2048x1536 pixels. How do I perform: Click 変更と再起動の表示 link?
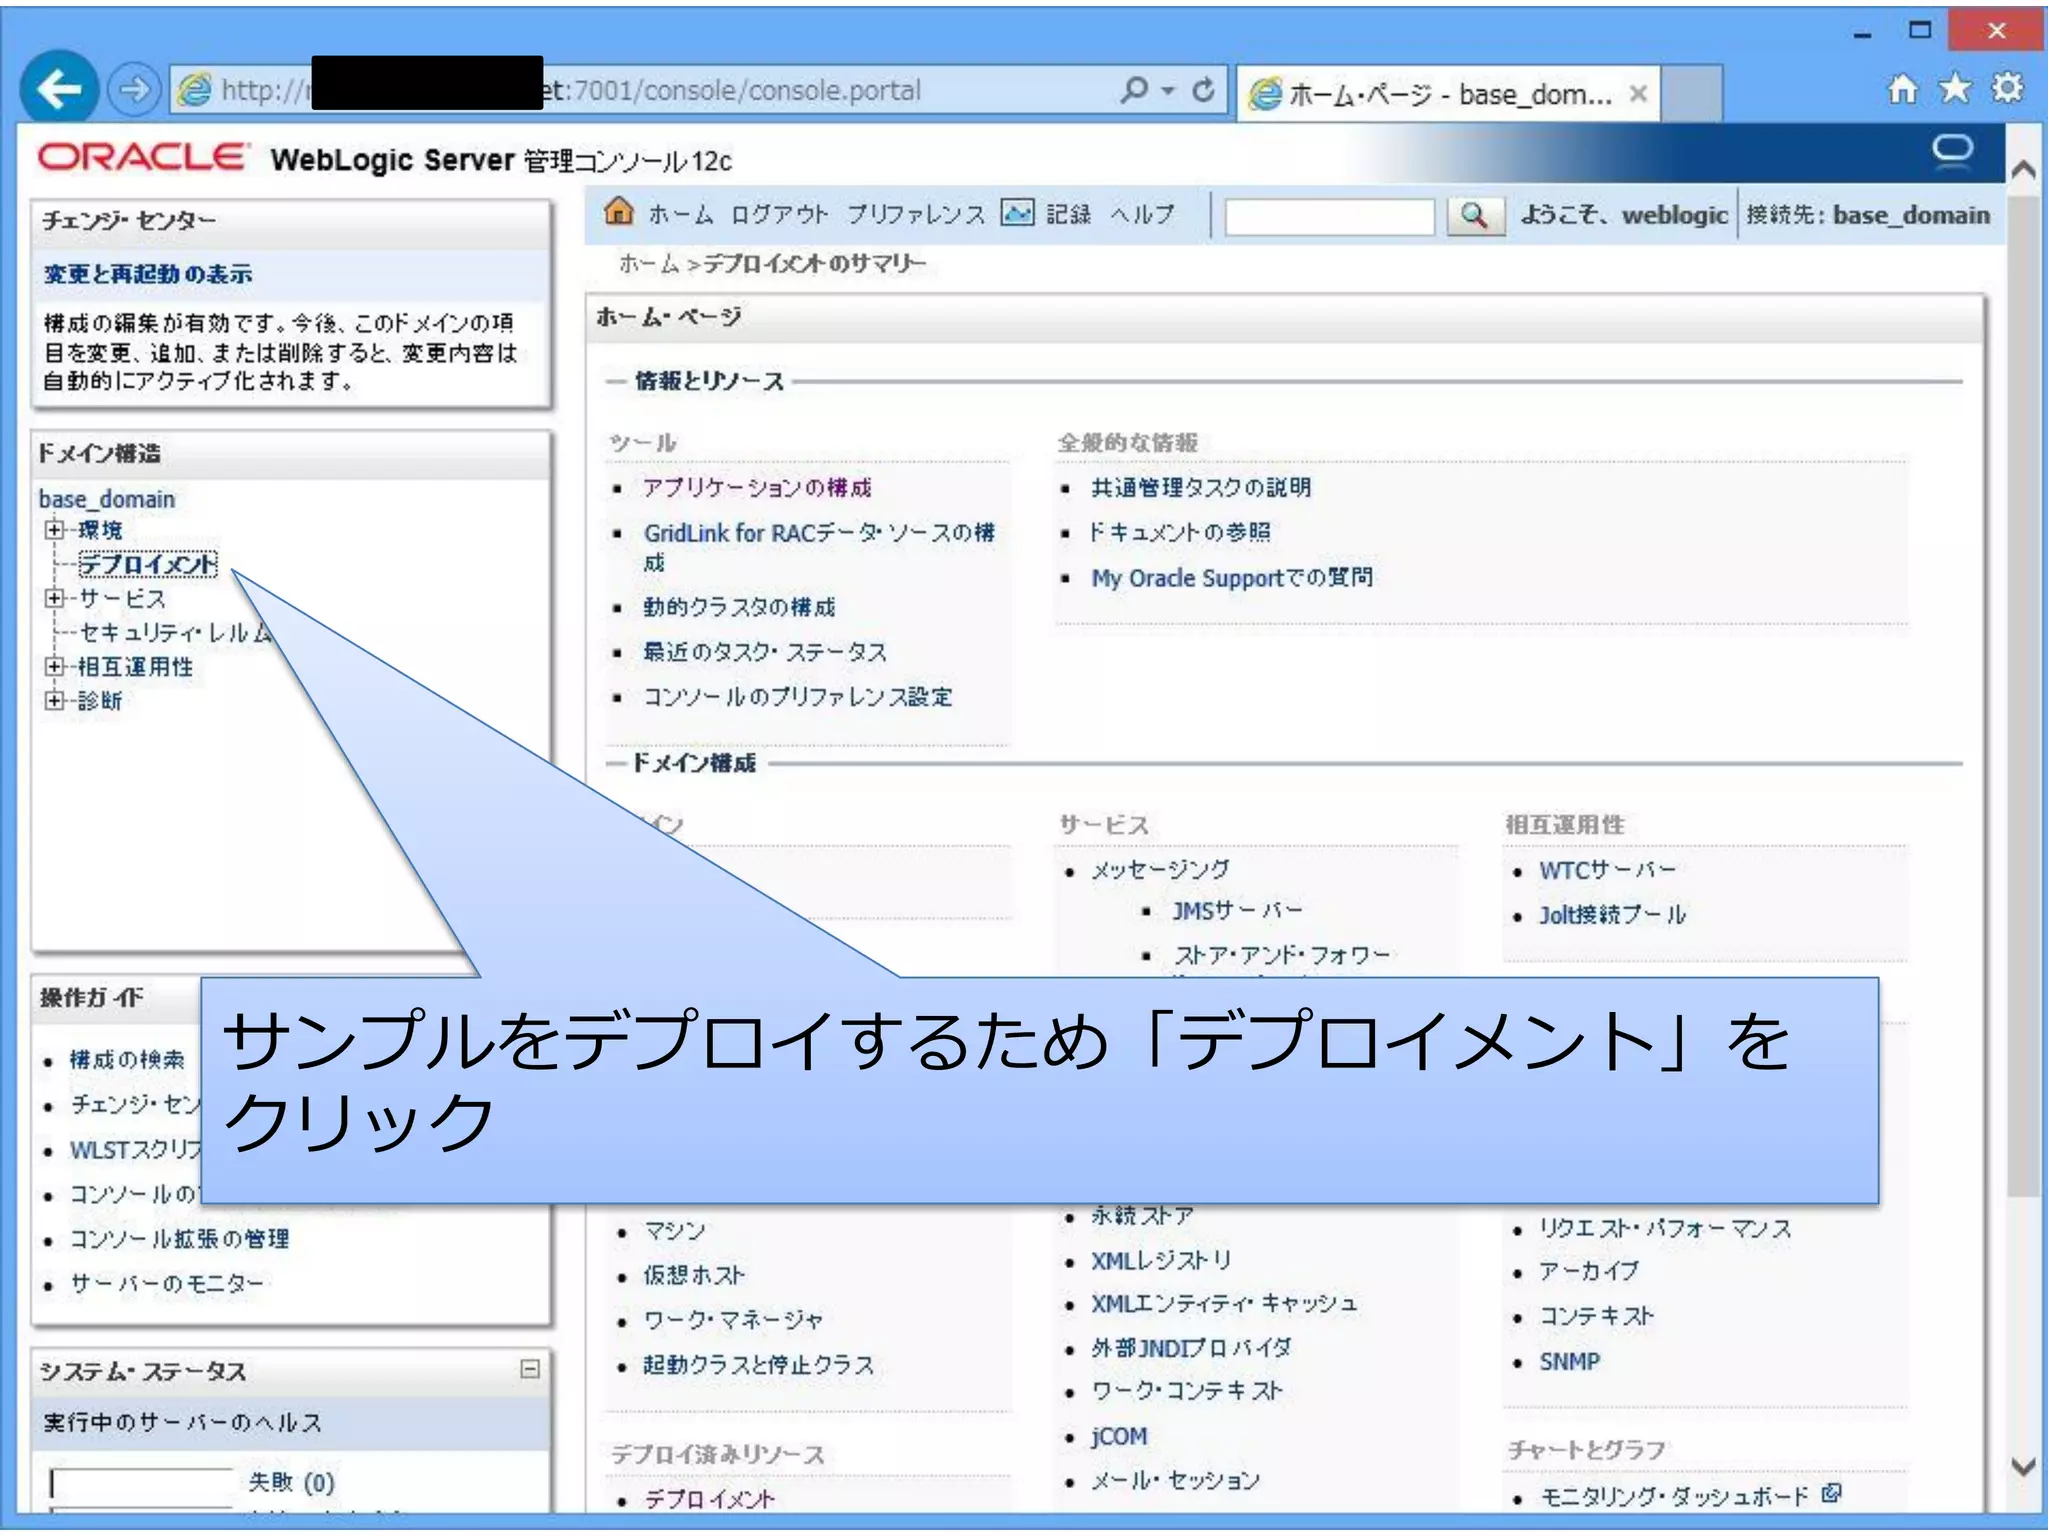(x=148, y=274)
